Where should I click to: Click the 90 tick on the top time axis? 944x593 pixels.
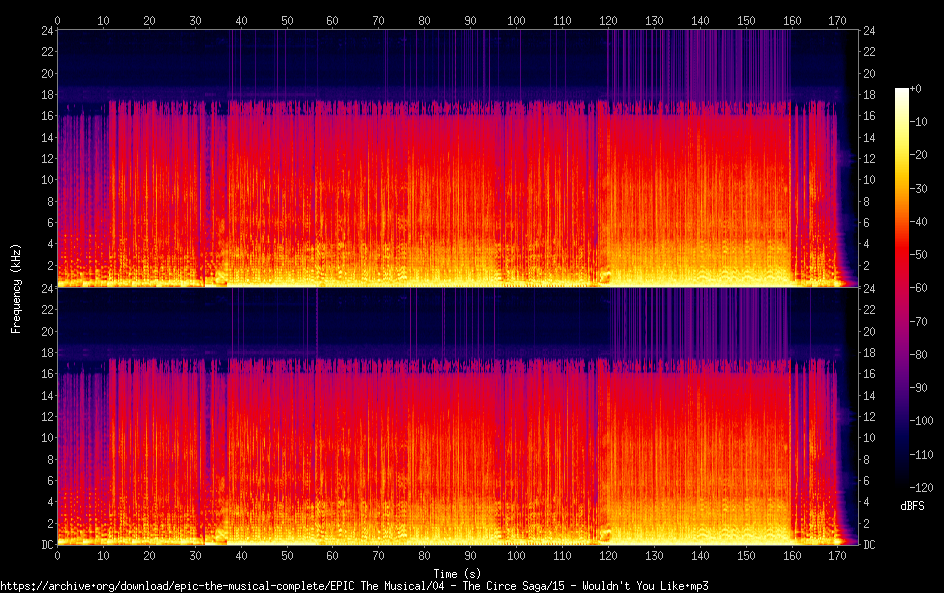coord(470,20)
